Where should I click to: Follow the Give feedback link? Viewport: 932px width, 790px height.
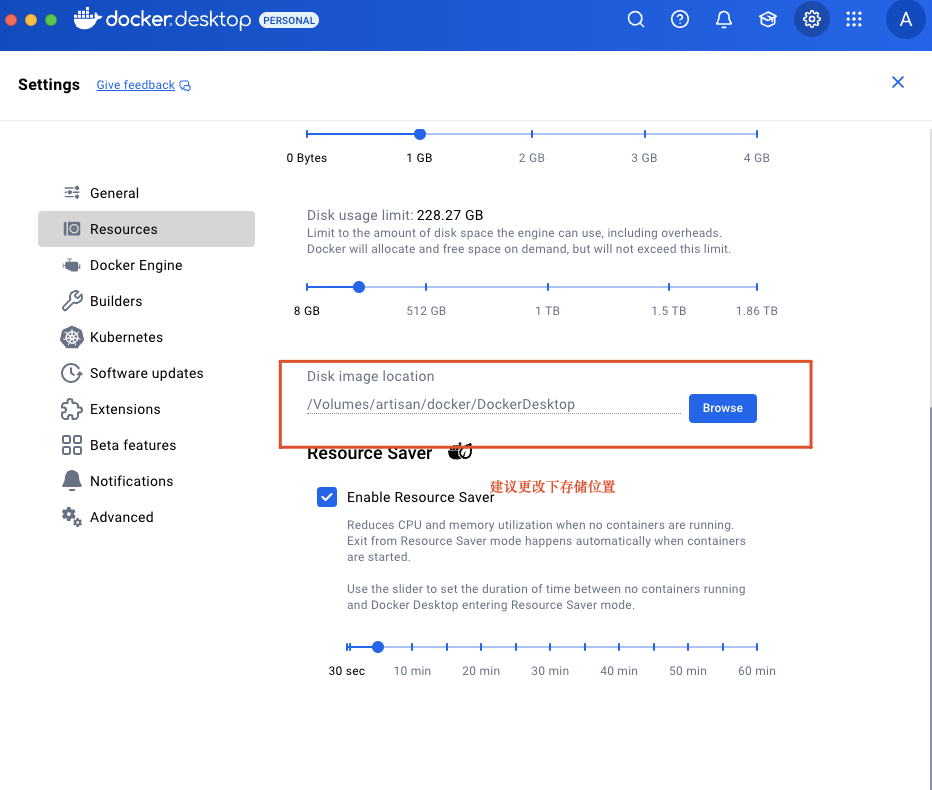pyautogui.click(x=136, y=85)
